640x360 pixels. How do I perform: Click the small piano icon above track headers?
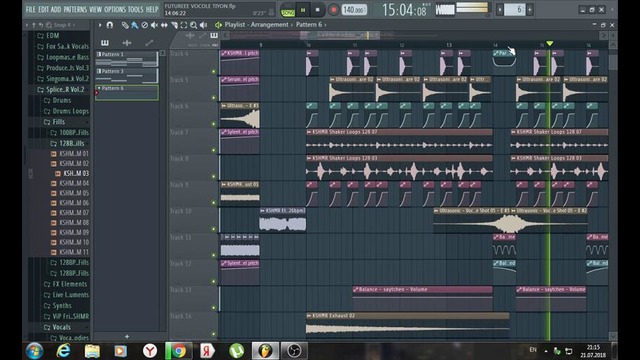pos(214,36)
